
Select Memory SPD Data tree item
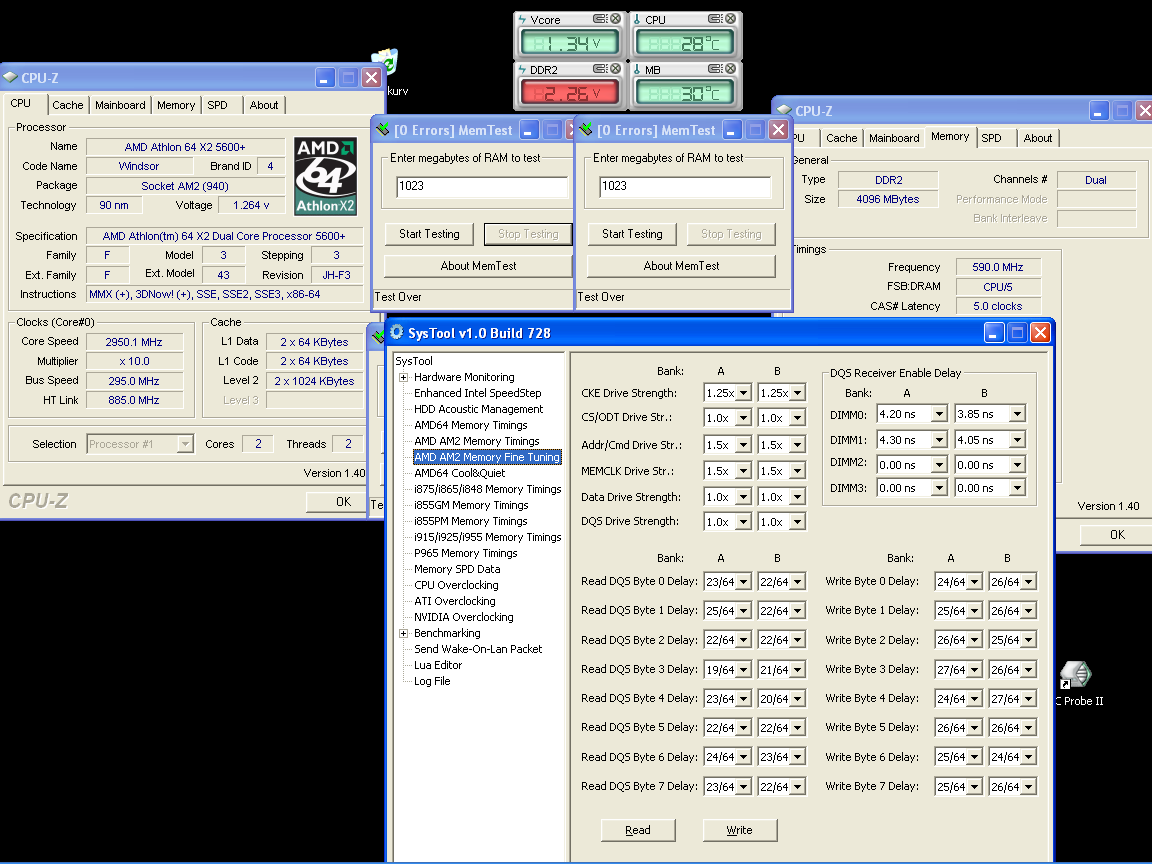tap(457, 569)
